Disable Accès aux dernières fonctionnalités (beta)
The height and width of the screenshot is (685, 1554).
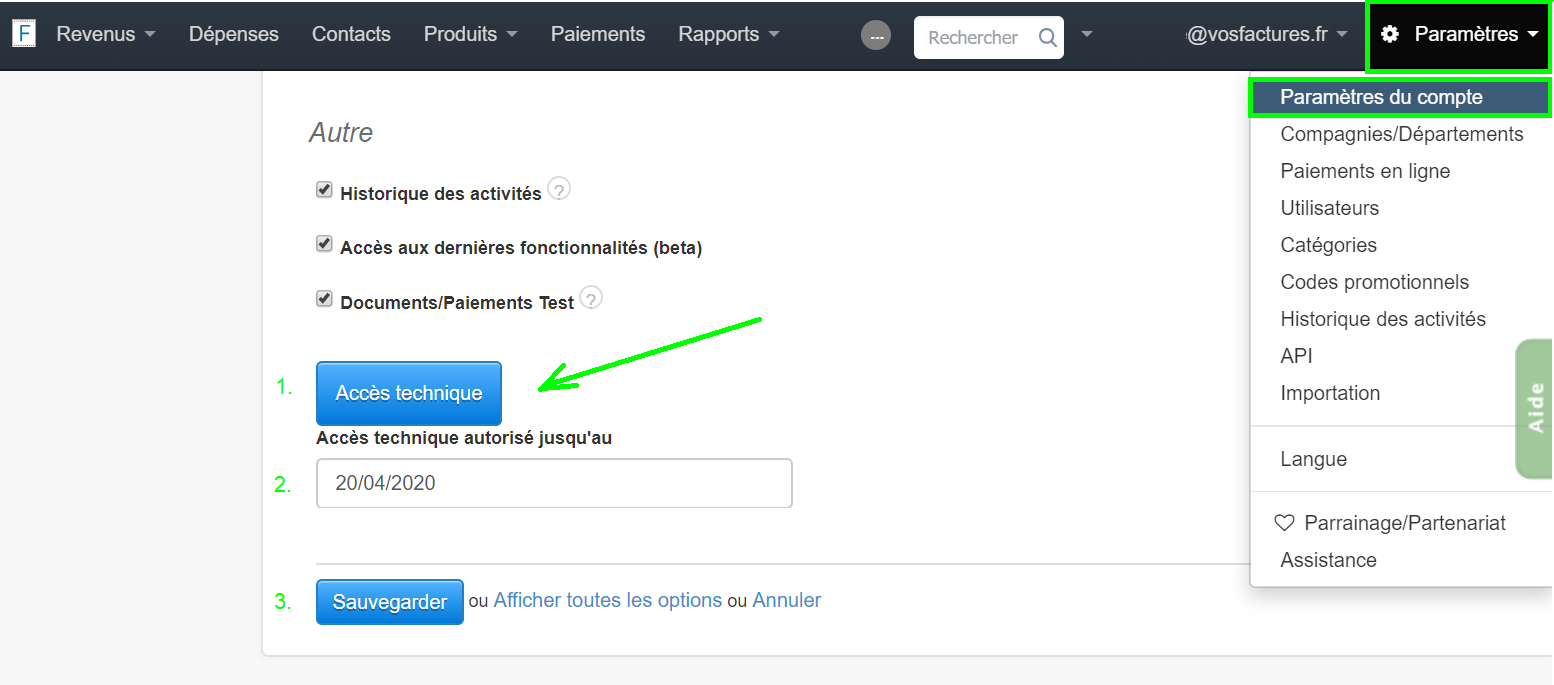click(324, 242)
